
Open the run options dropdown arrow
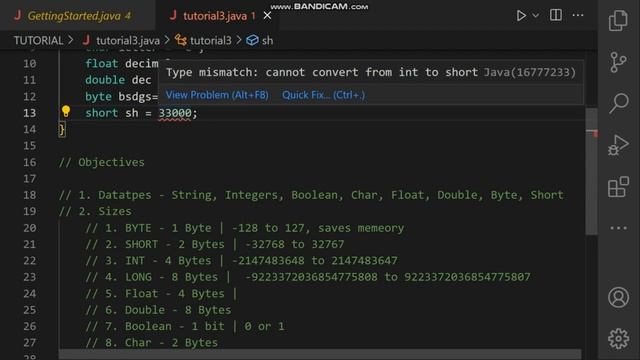point(536,16)
